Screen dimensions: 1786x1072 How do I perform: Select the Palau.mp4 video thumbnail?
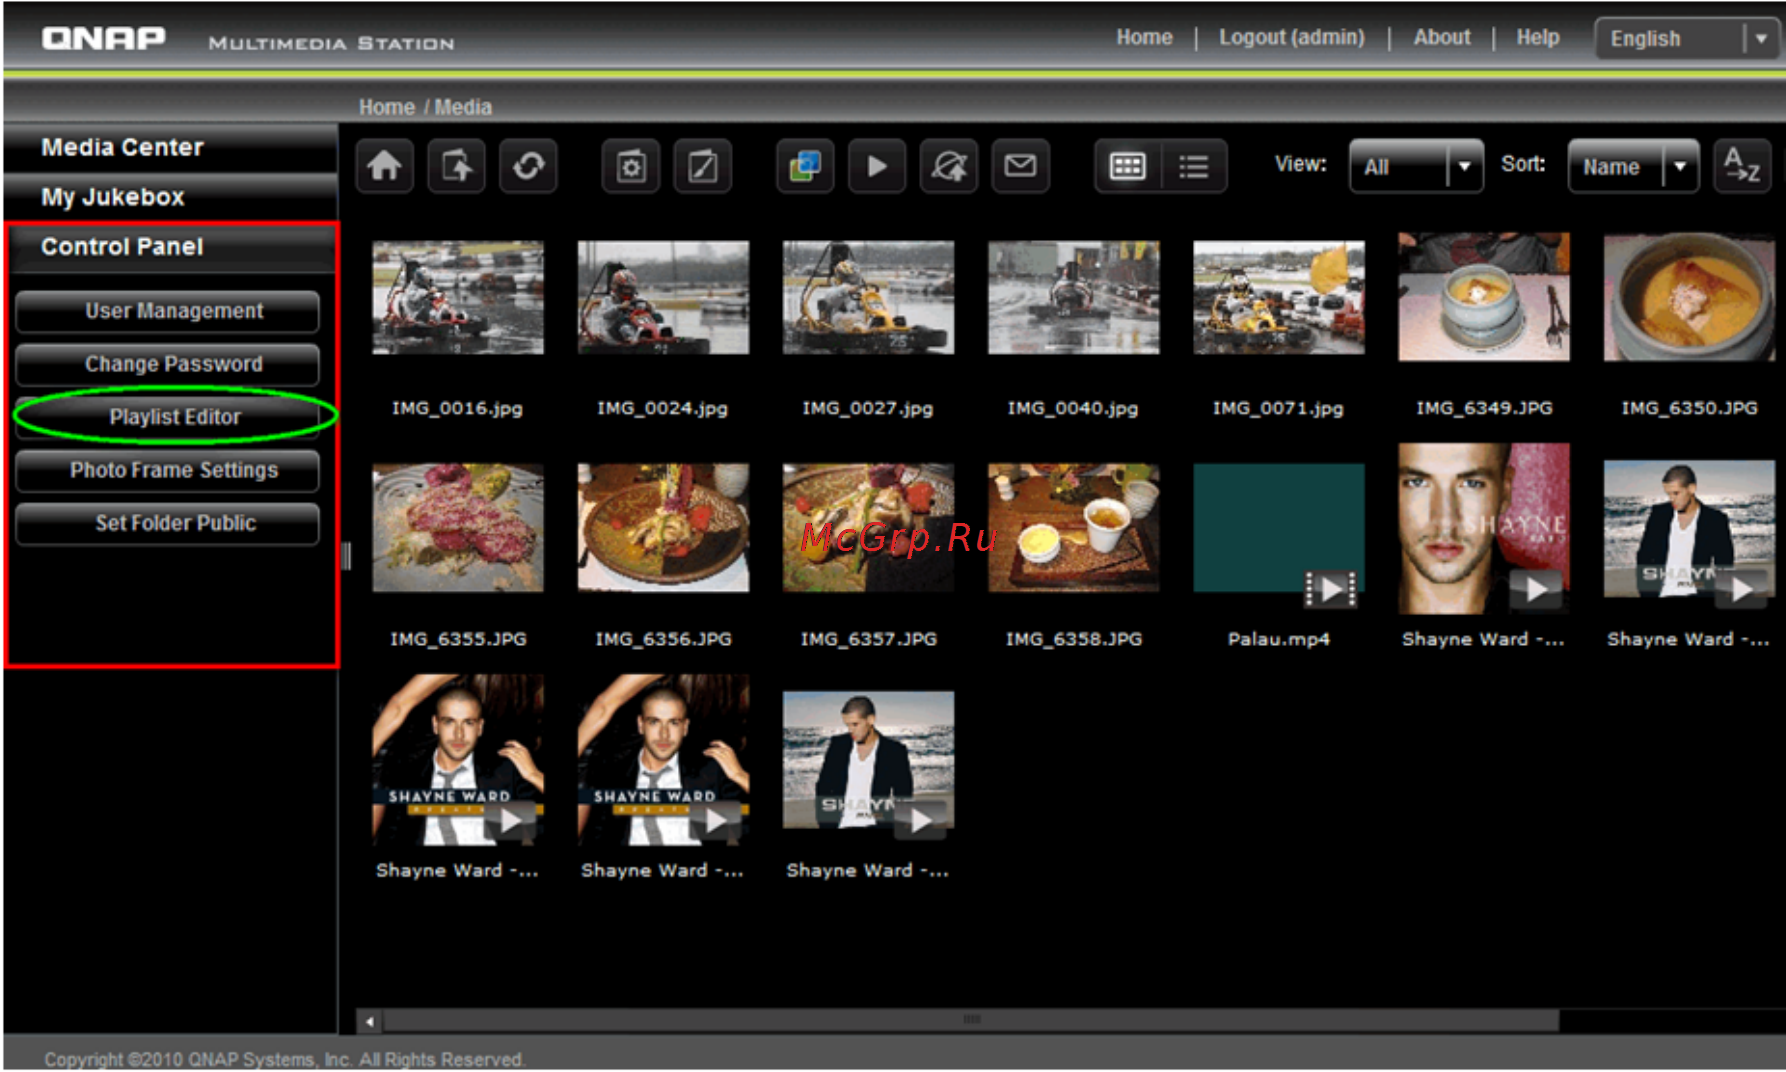1278,528
